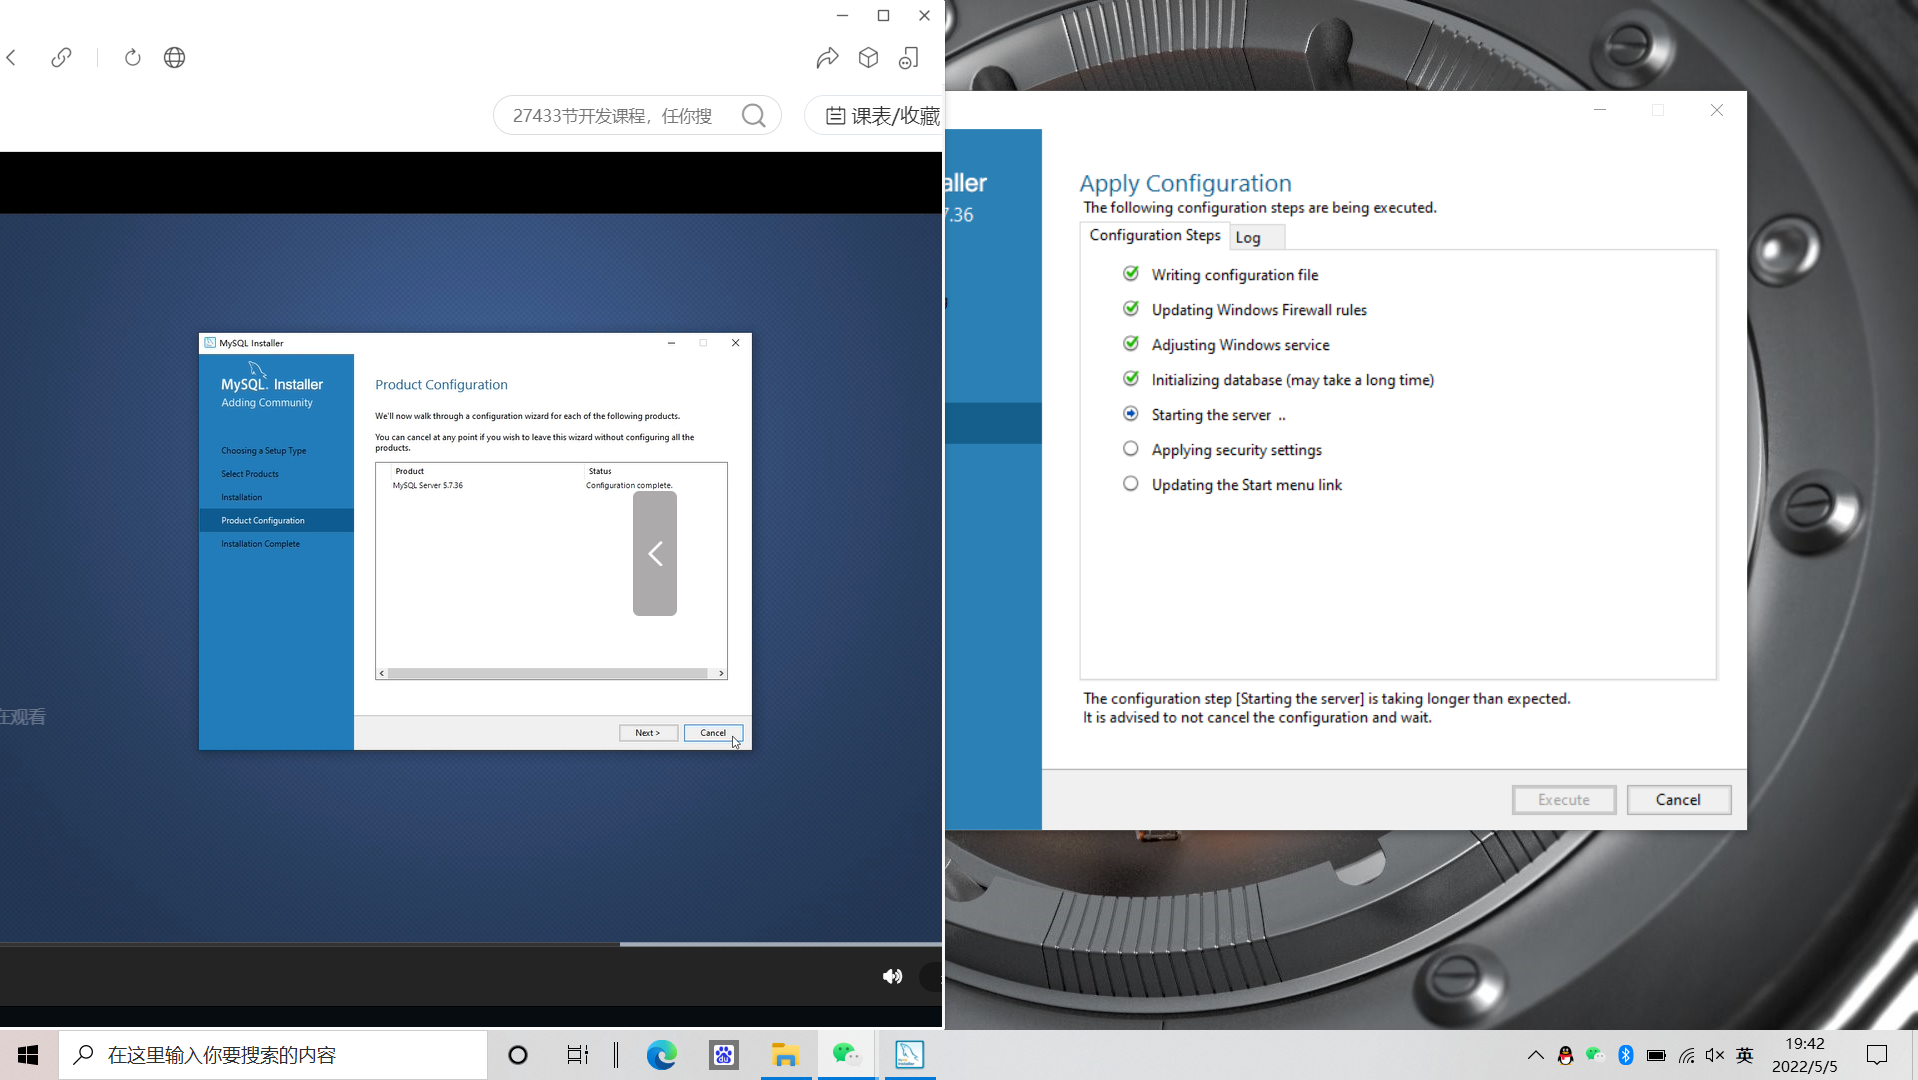This screenshot has height=1080, width=1918.
Task: Open File Explorer from the taskbar
Action: click(785, 1055)
